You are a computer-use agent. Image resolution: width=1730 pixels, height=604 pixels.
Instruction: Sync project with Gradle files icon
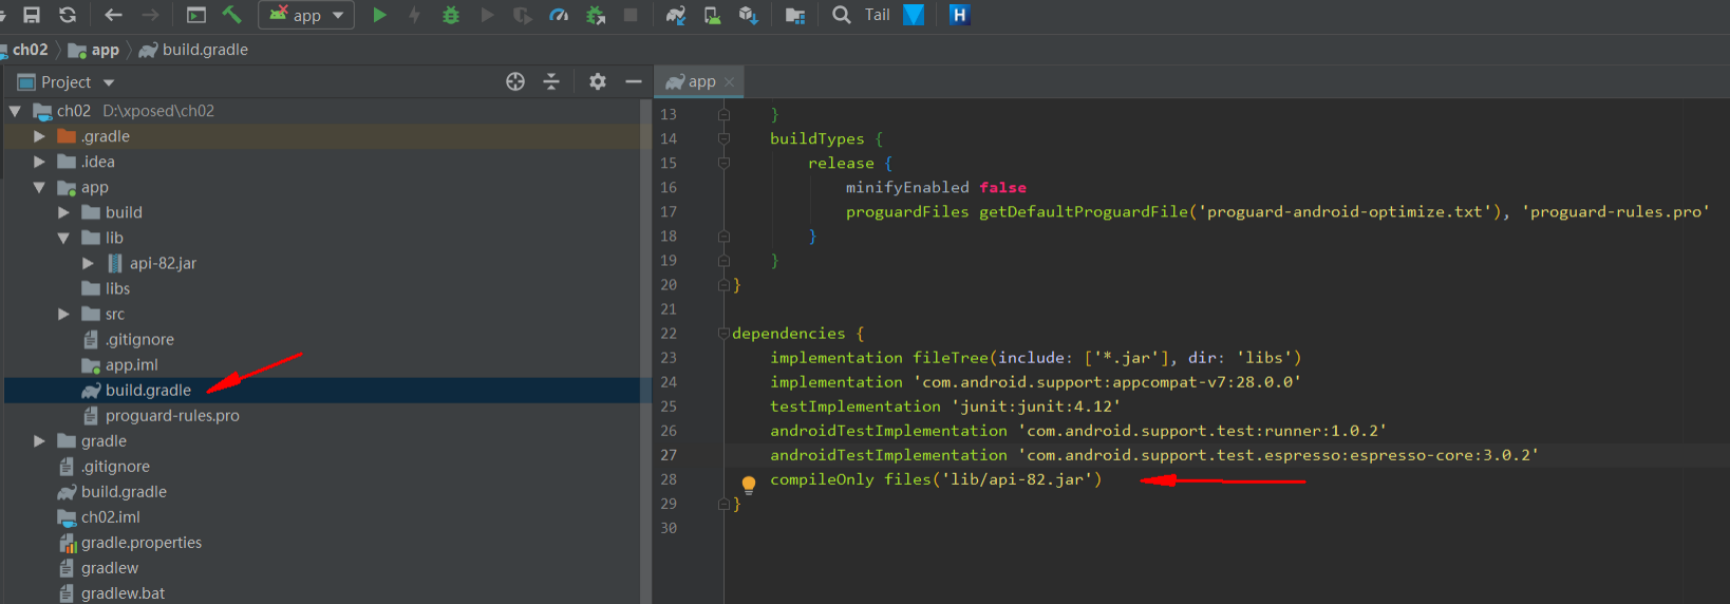[676, 15]
